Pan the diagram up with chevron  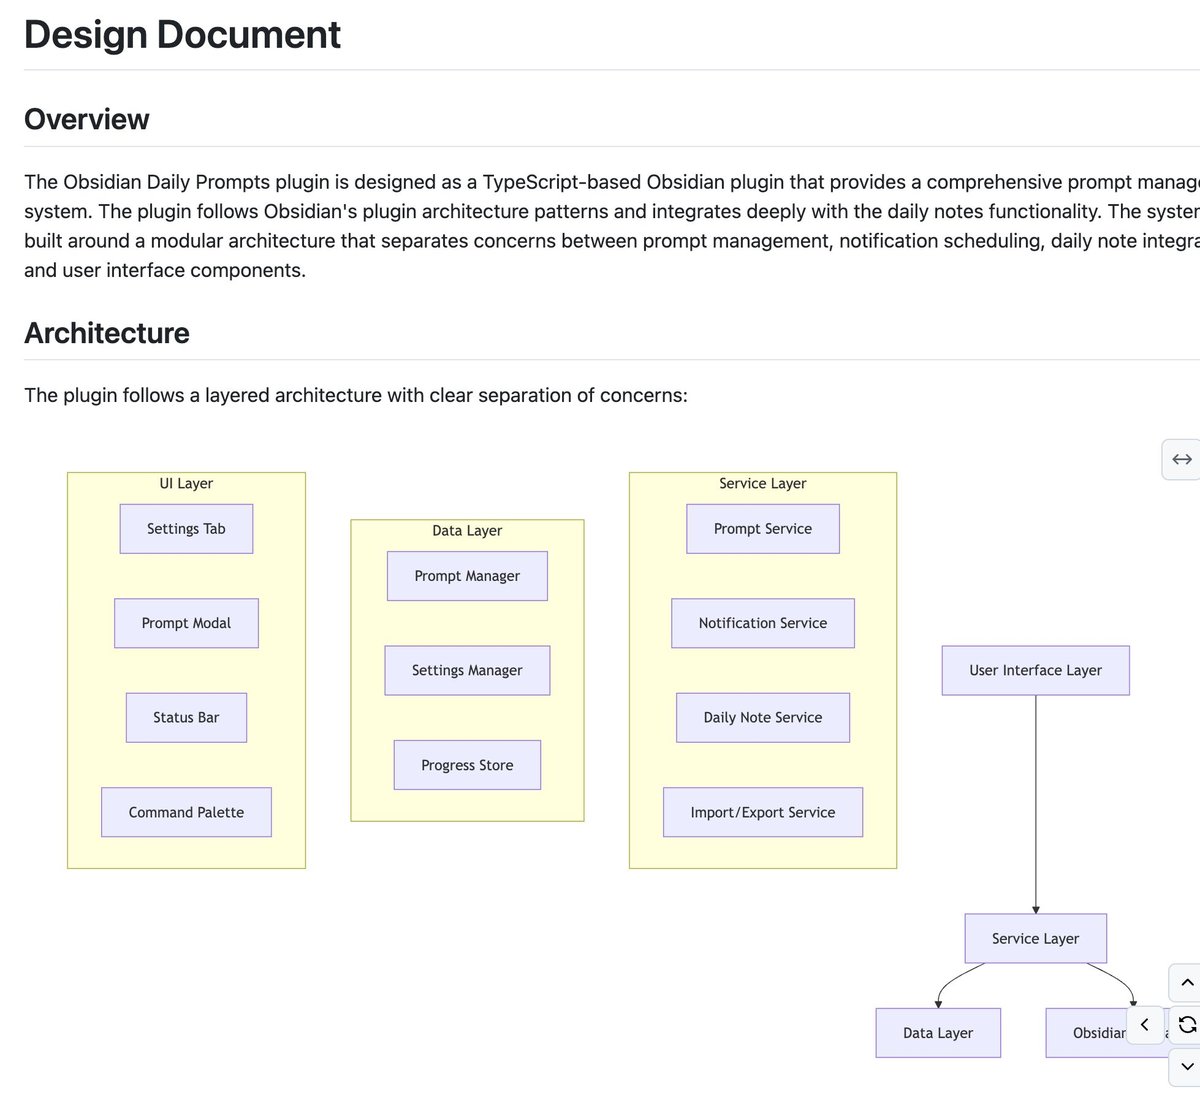coord(1186,983)
